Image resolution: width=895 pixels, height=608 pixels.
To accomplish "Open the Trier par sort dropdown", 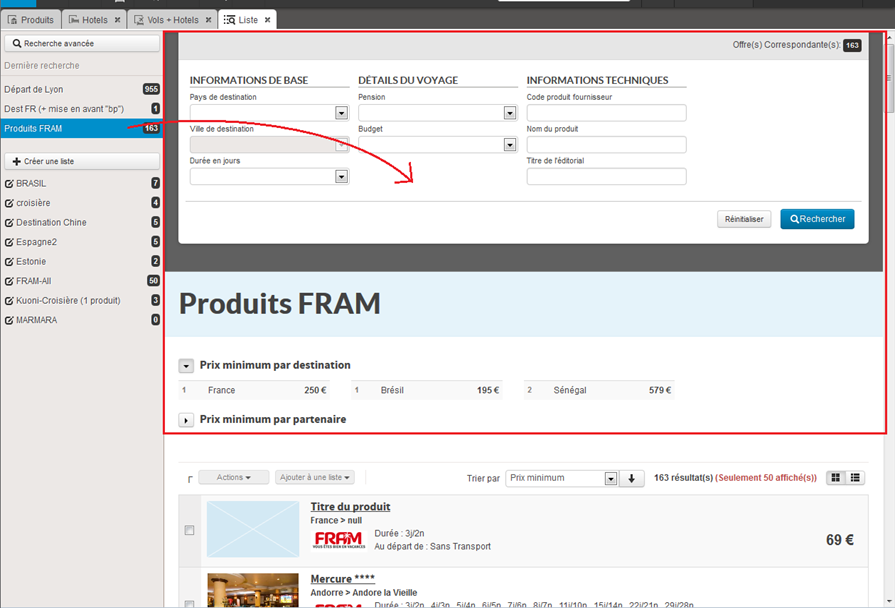I will pyautogui.click(x=610, y=479).
